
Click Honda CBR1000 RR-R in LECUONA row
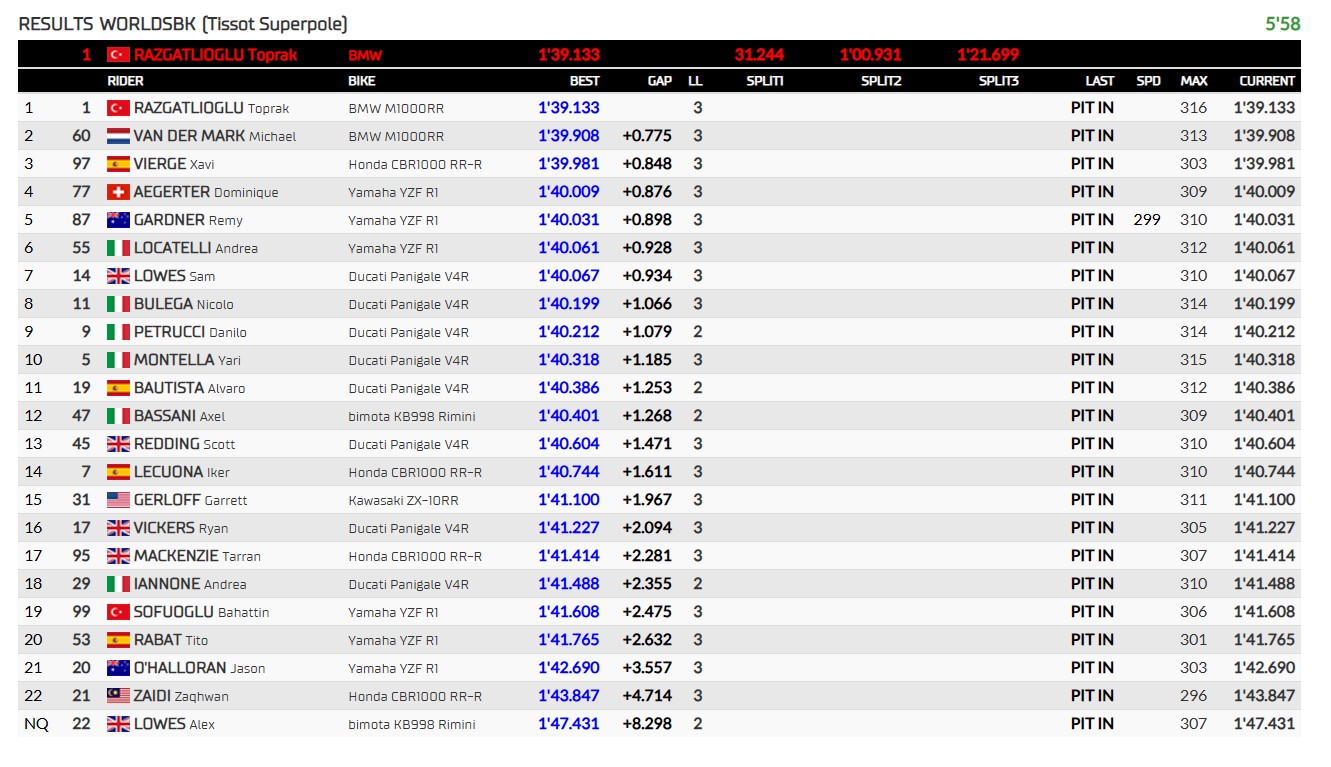point(415,472)
